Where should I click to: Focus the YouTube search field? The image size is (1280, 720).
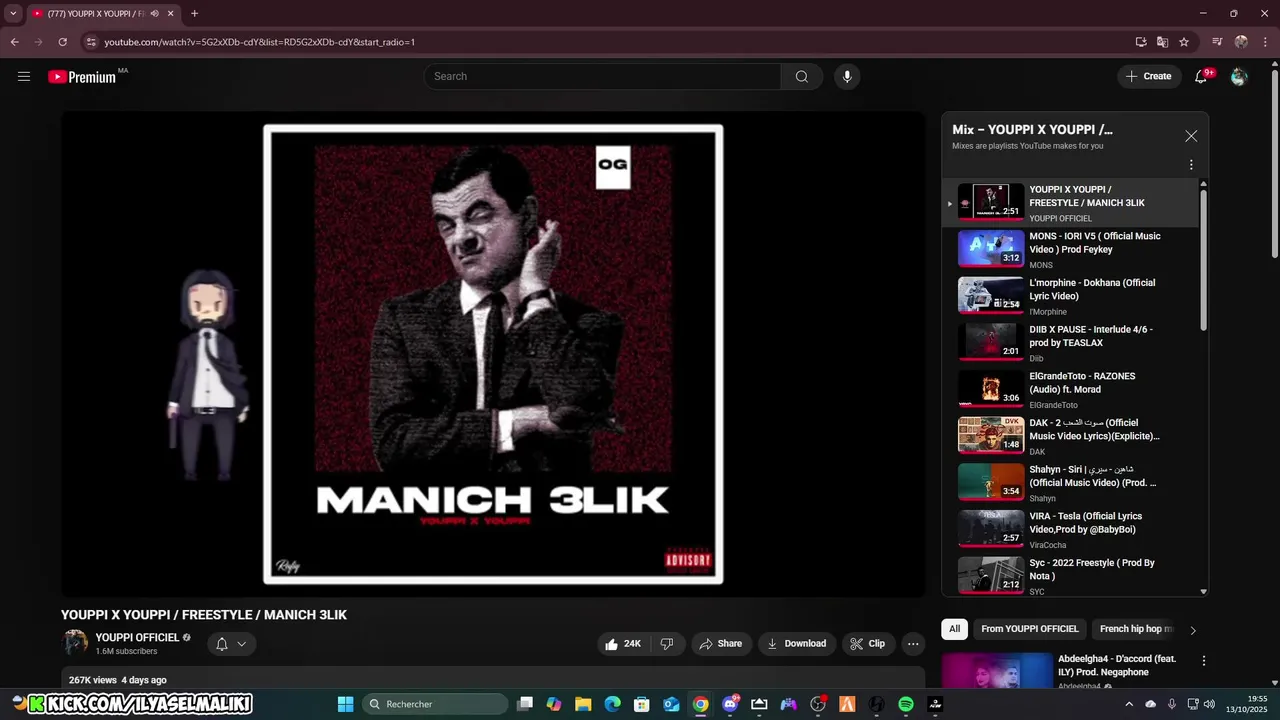[x=603, y=77]
